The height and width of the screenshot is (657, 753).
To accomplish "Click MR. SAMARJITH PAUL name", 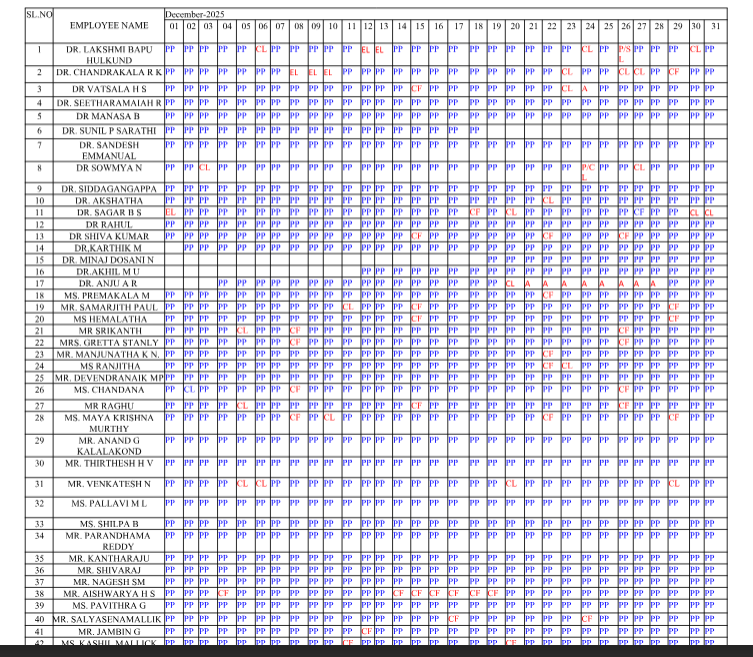I will coord(109,307).
